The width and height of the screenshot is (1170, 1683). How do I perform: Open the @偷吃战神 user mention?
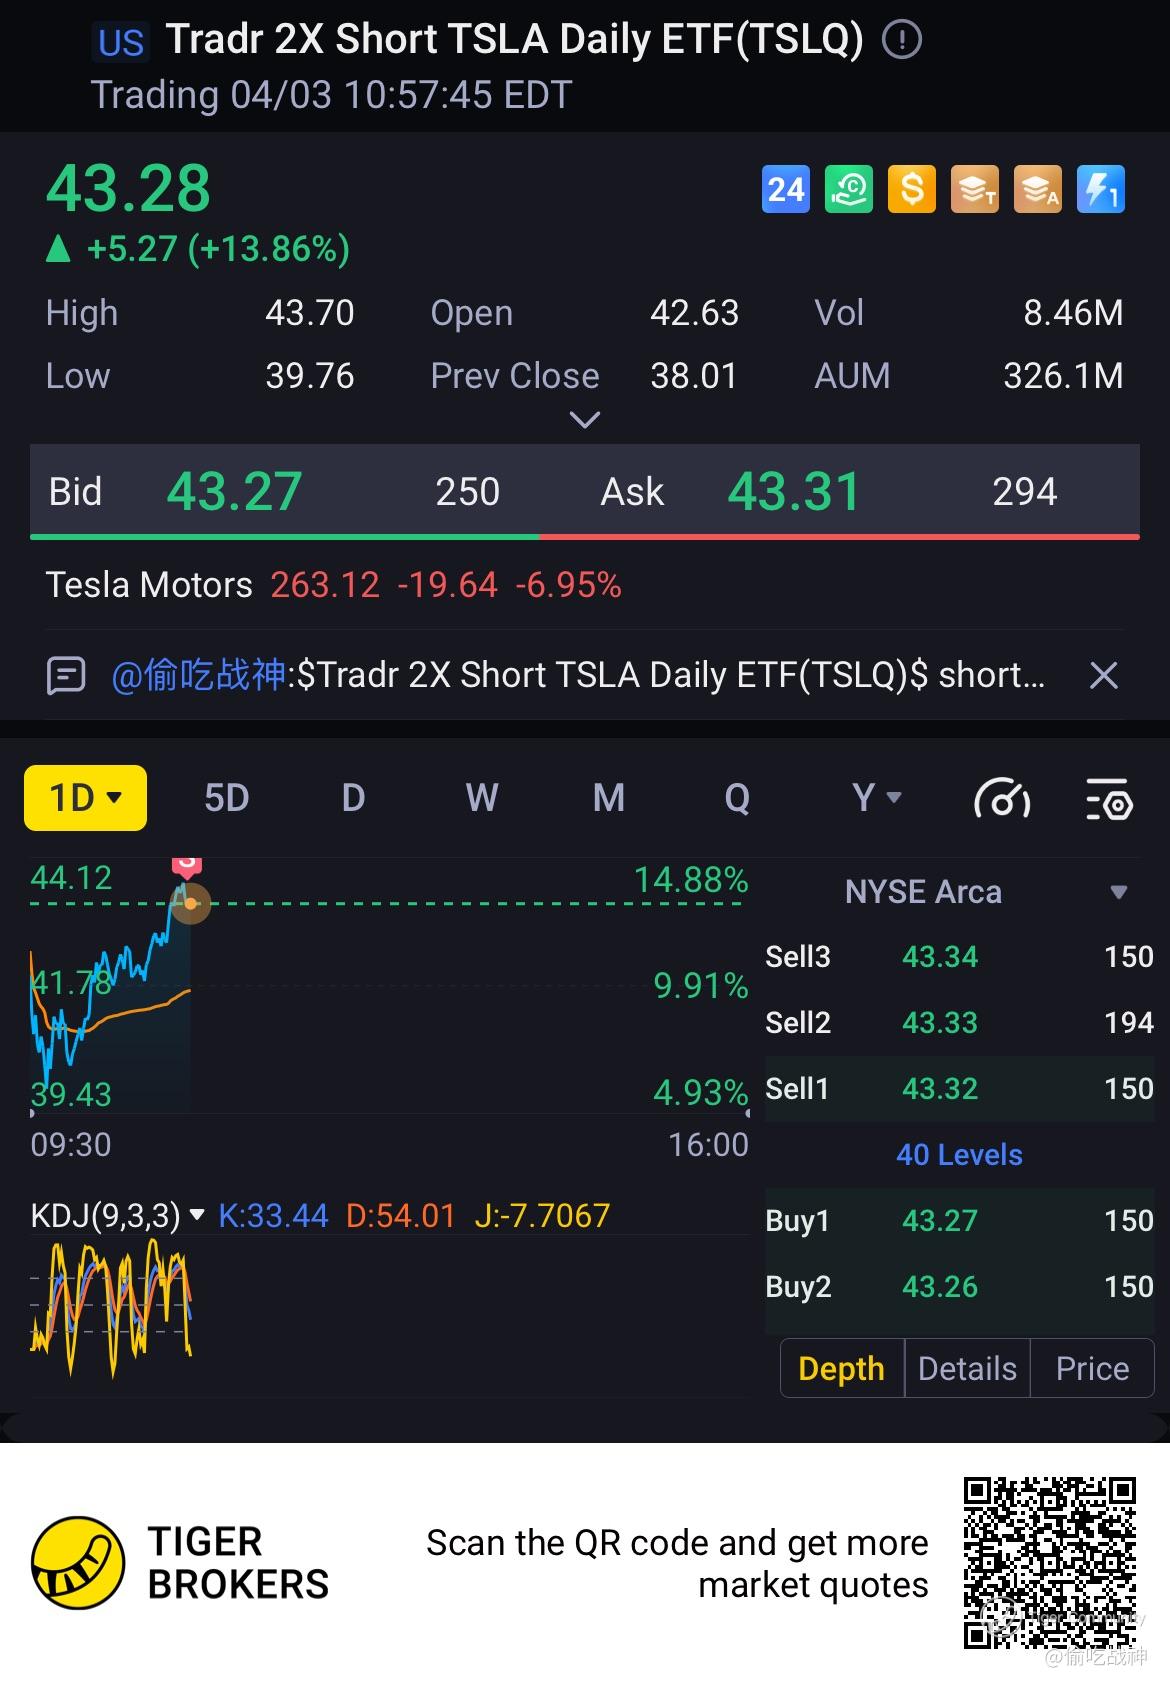coord(199,676)
